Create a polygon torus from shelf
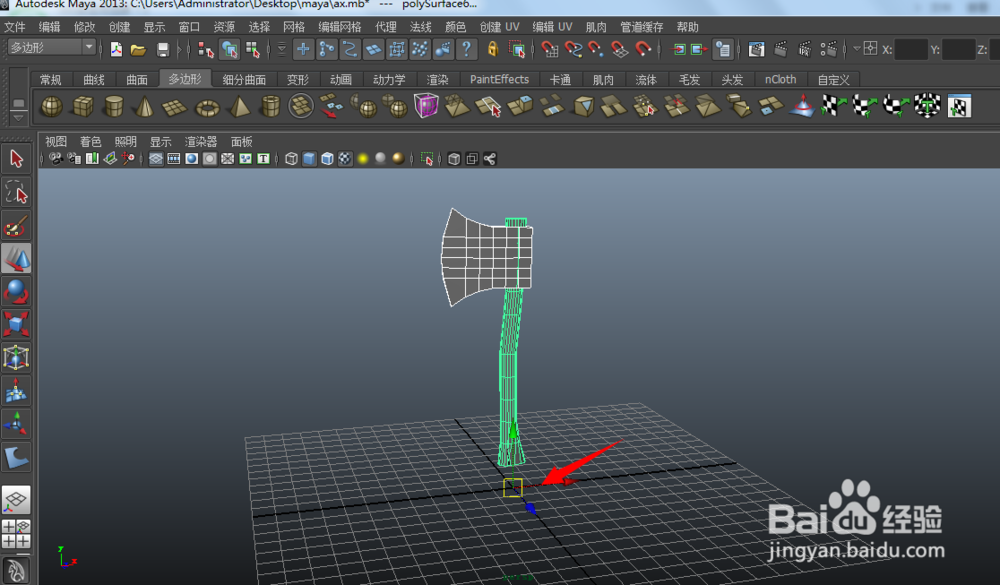The image size is (1000, 585). [x=207, y=107]
